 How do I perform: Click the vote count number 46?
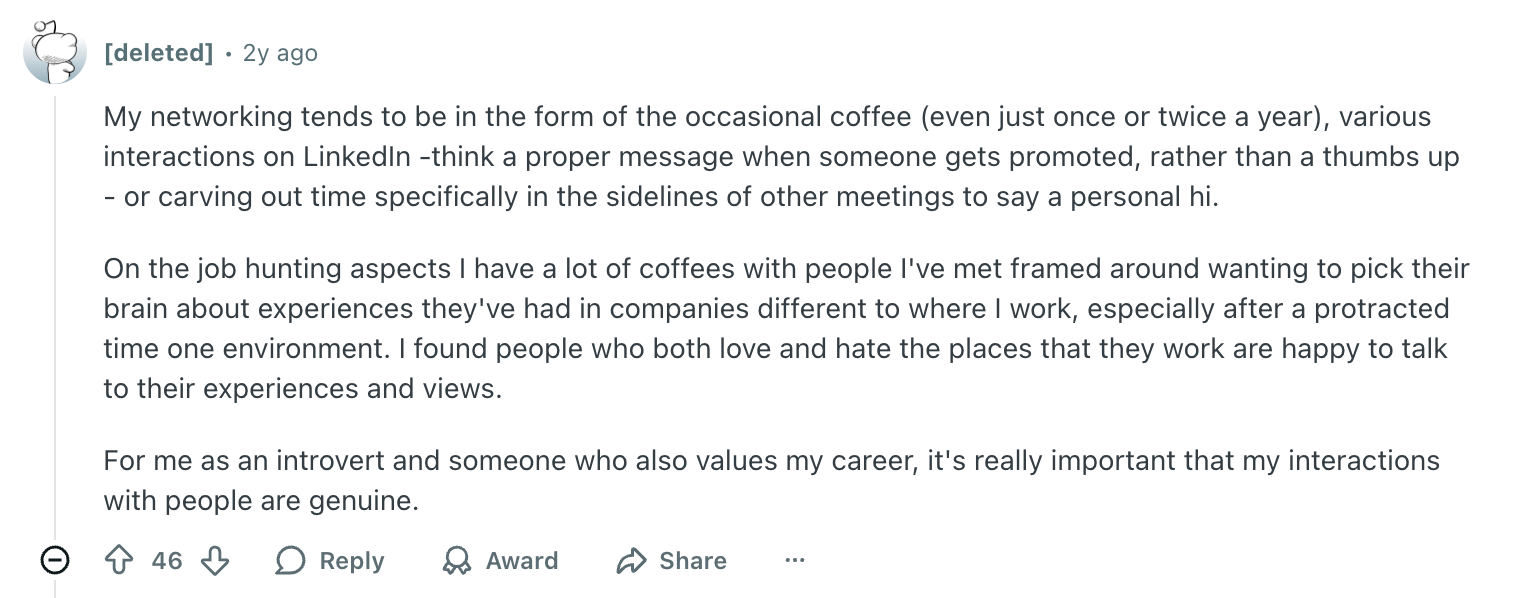167,561
